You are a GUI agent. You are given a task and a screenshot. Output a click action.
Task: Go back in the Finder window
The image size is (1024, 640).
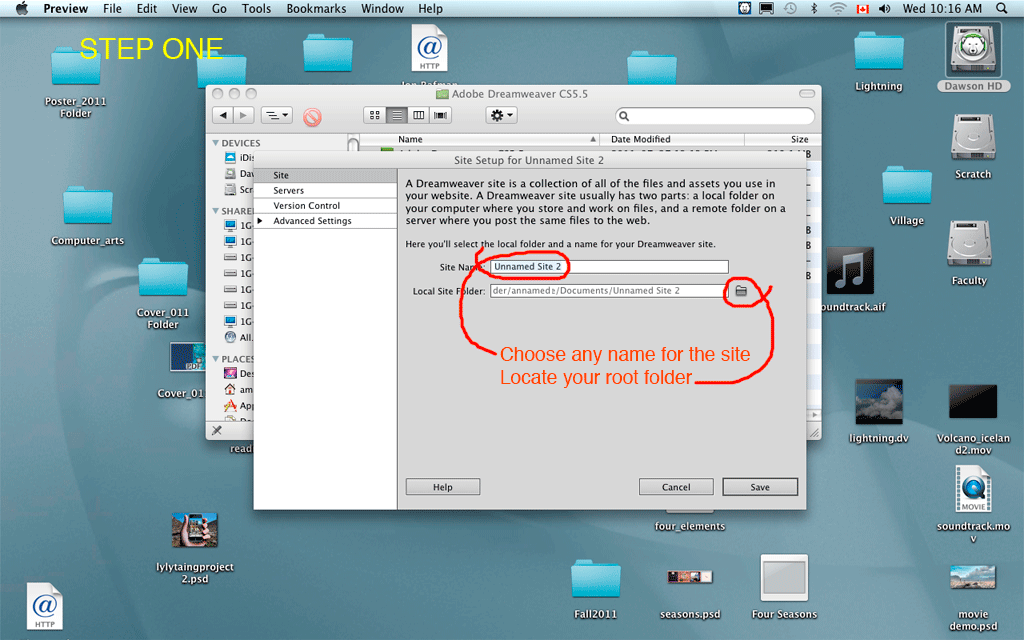[223, 116]
